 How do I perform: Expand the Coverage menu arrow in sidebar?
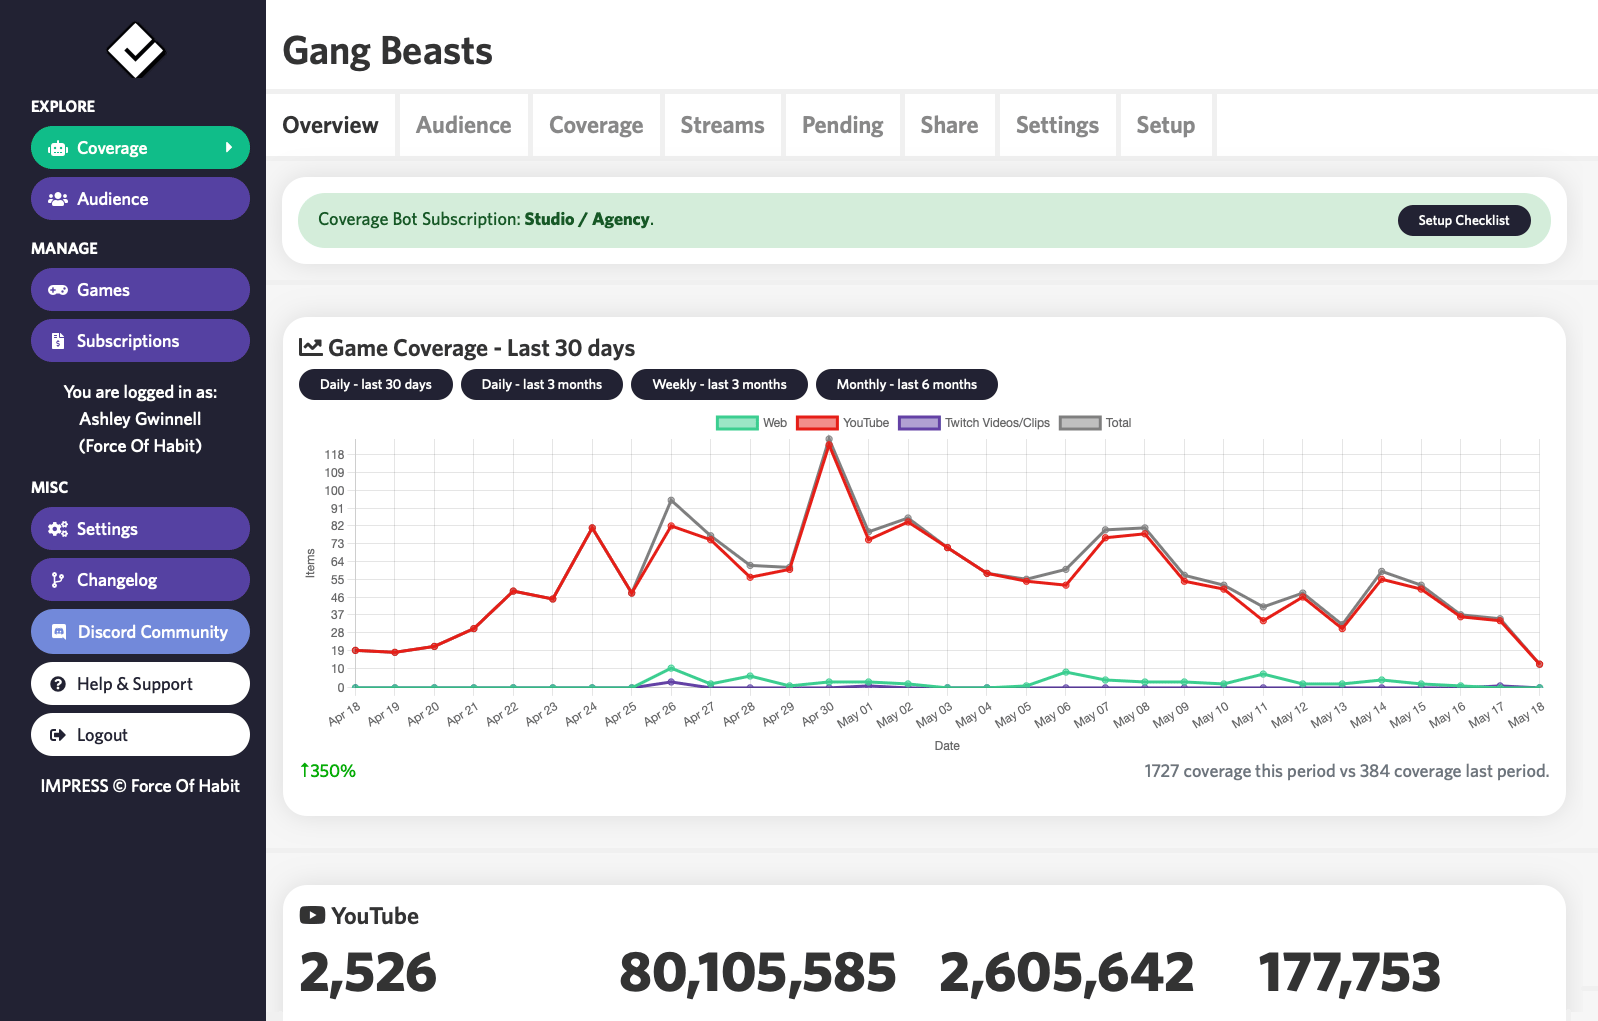[228, 148]
